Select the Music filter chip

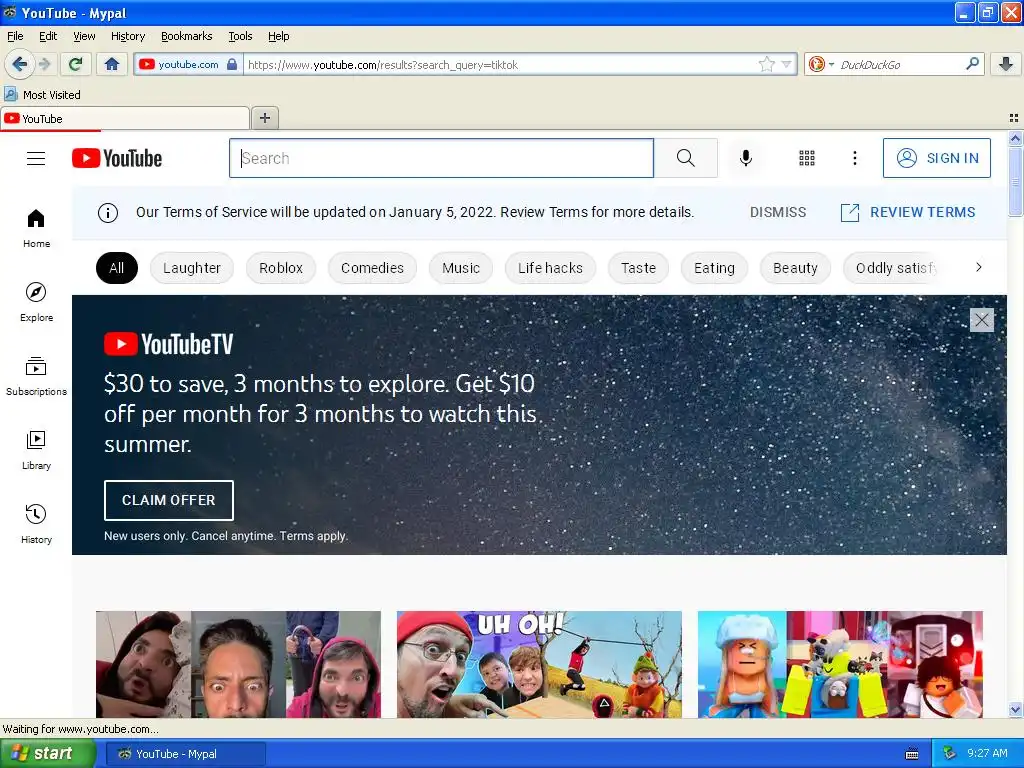(x=461, y=268)
